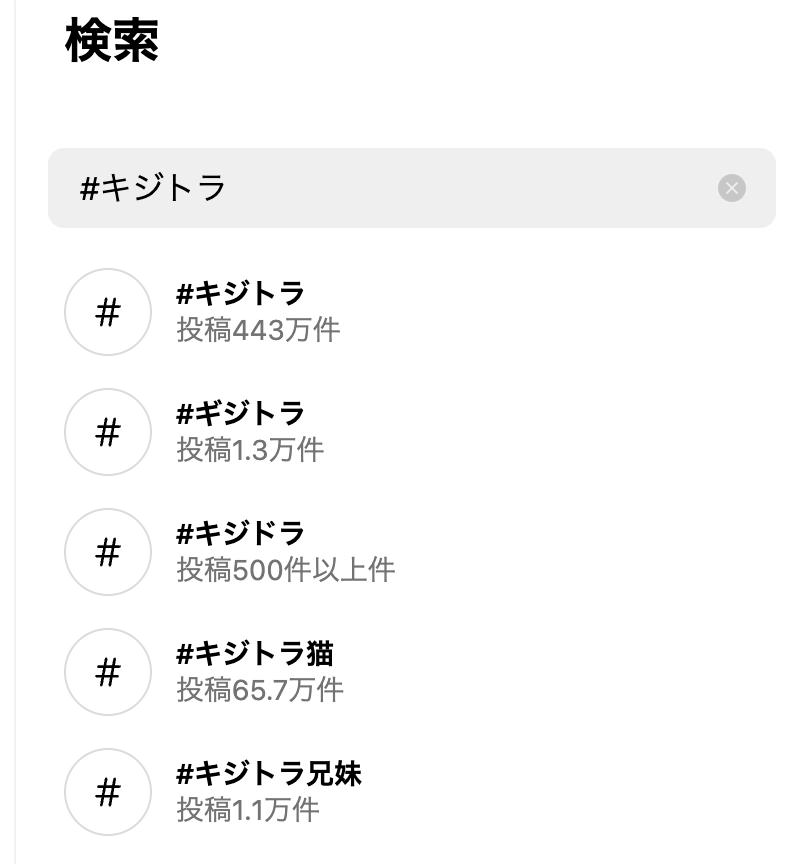
Task: Click the 投稿500件以上件 post count
Action: pyautogui.click(x=285, y=569)
